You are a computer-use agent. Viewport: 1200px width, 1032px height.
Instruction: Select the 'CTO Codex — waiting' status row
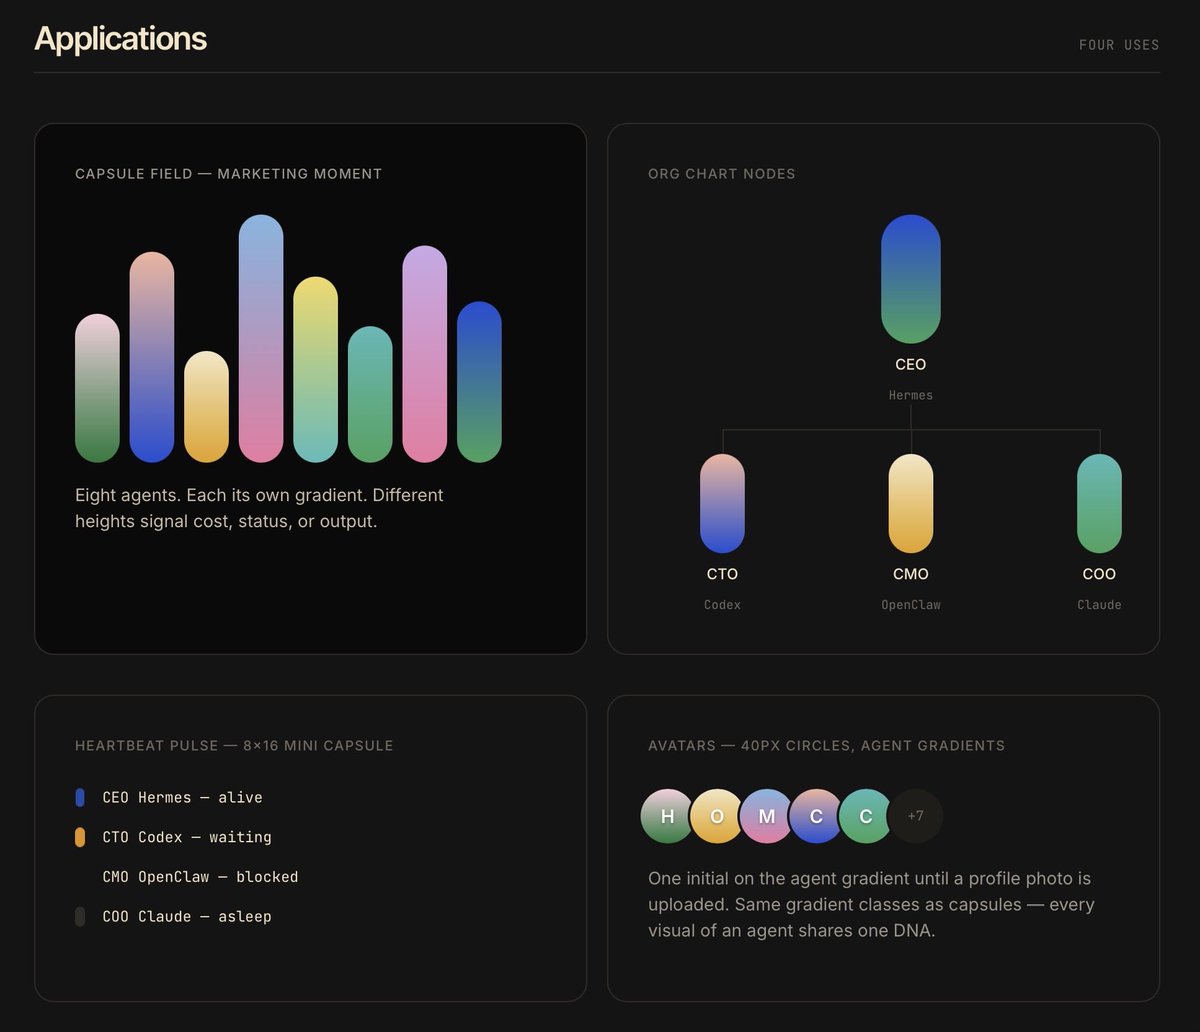[173, 837]
